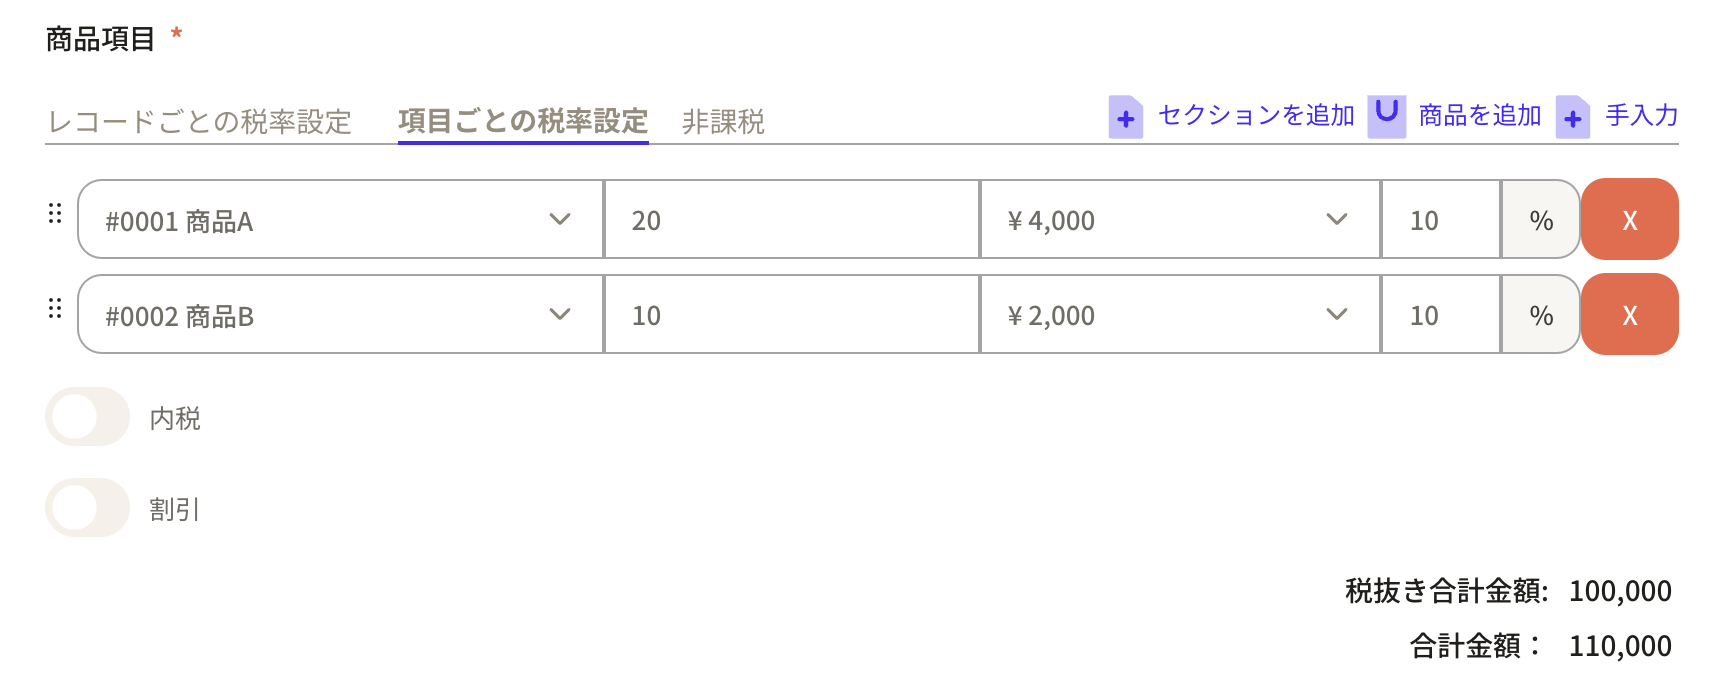Remove the 商品B row with X
The width and height of the screenshot is (1724, 686).
(1629, 315)
